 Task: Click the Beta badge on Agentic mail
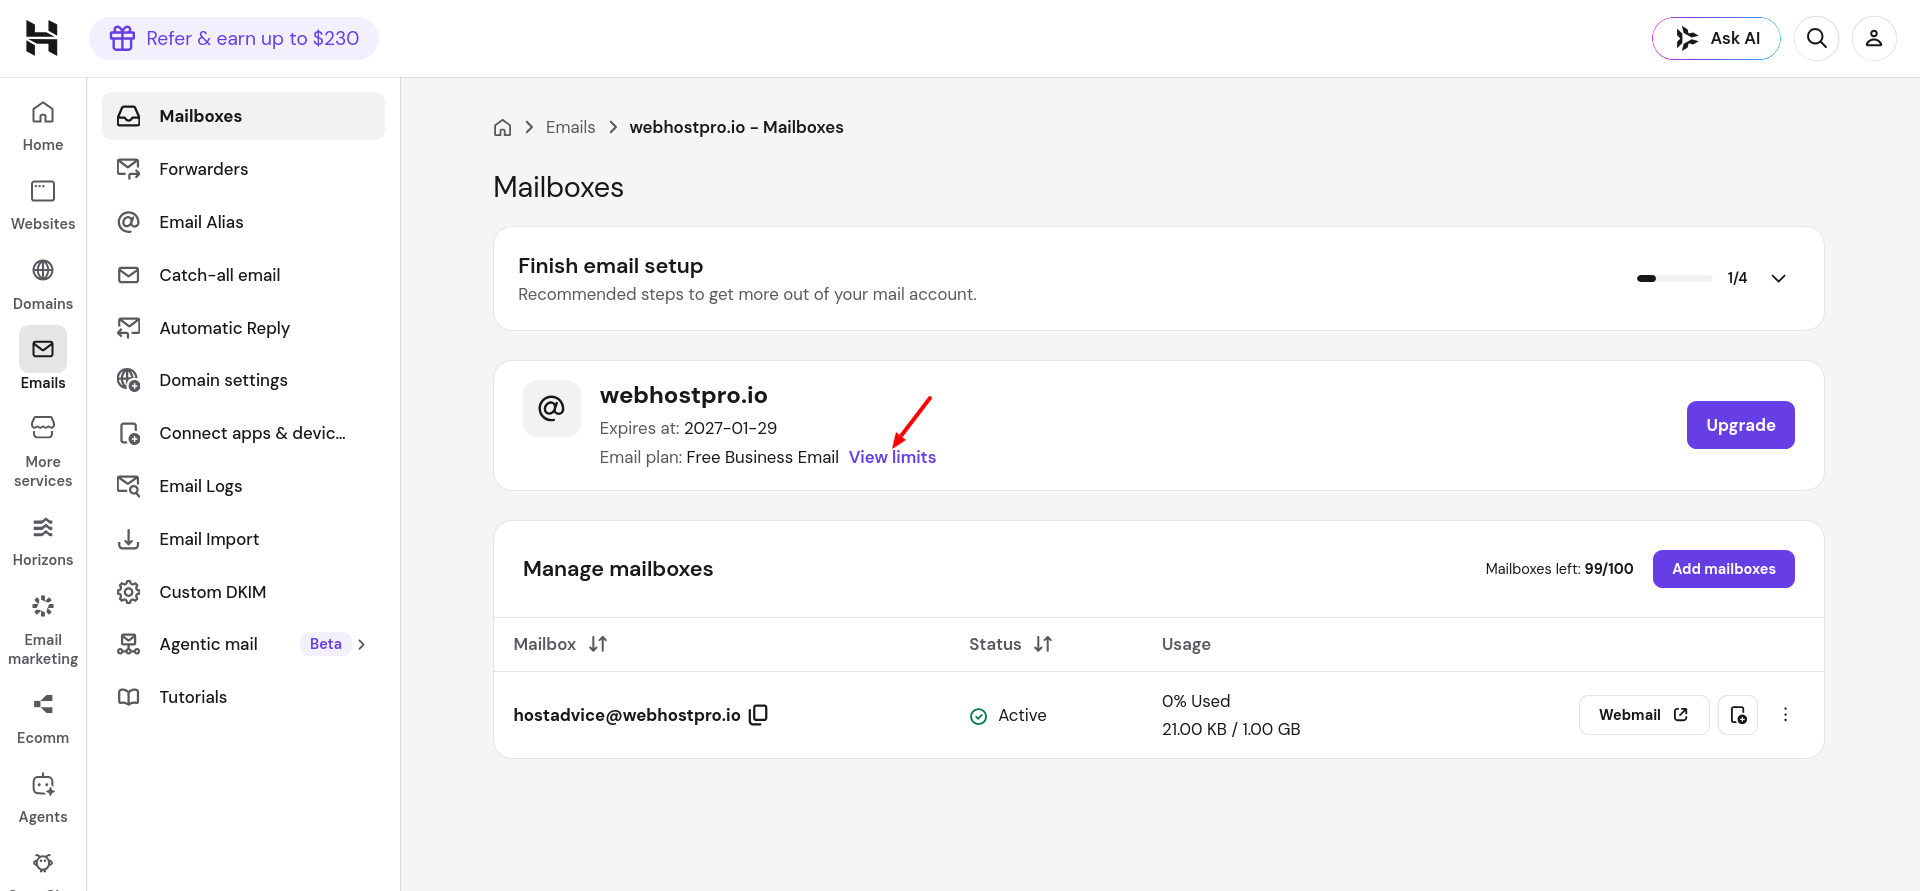click(326, 644)
